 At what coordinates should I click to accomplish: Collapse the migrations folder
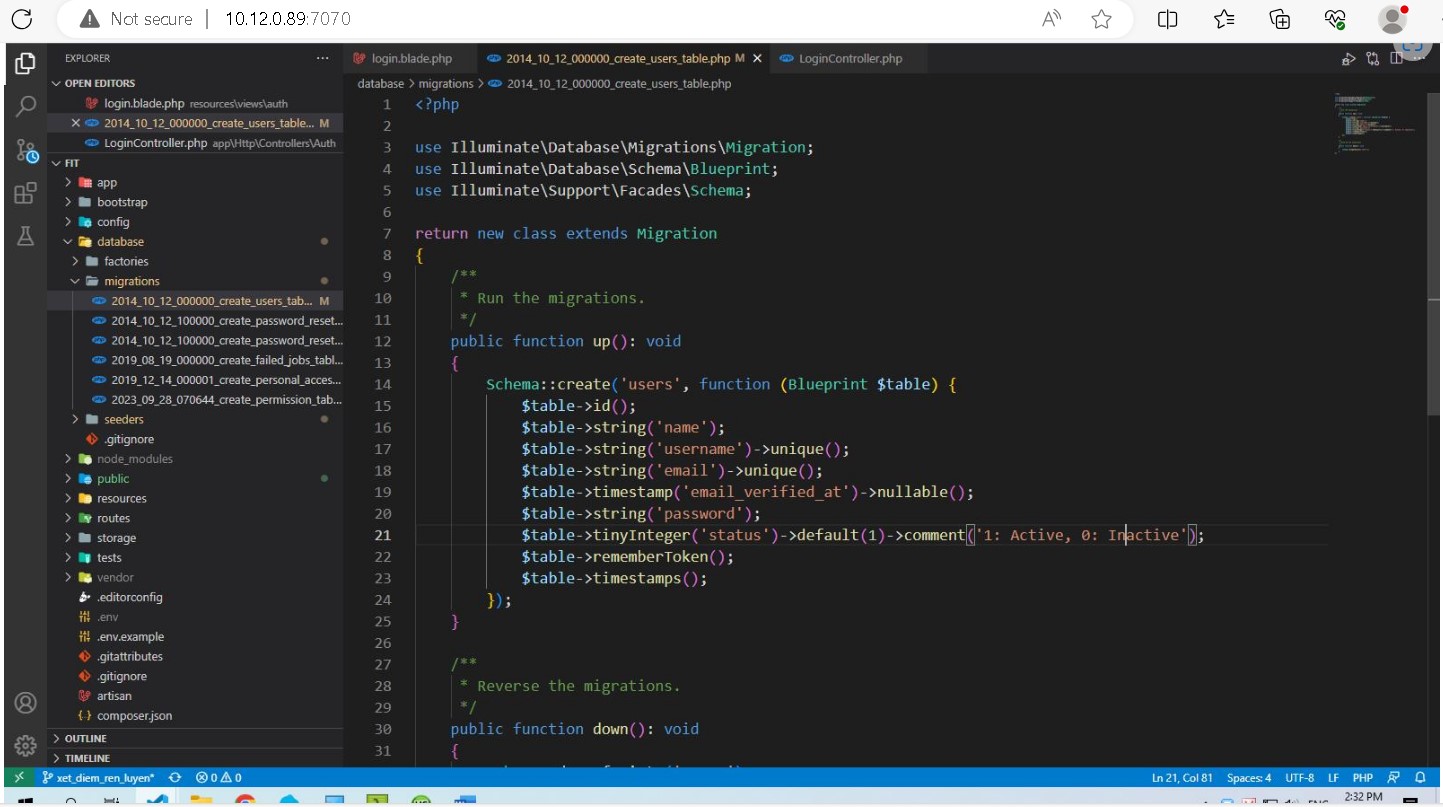(131, 281)
